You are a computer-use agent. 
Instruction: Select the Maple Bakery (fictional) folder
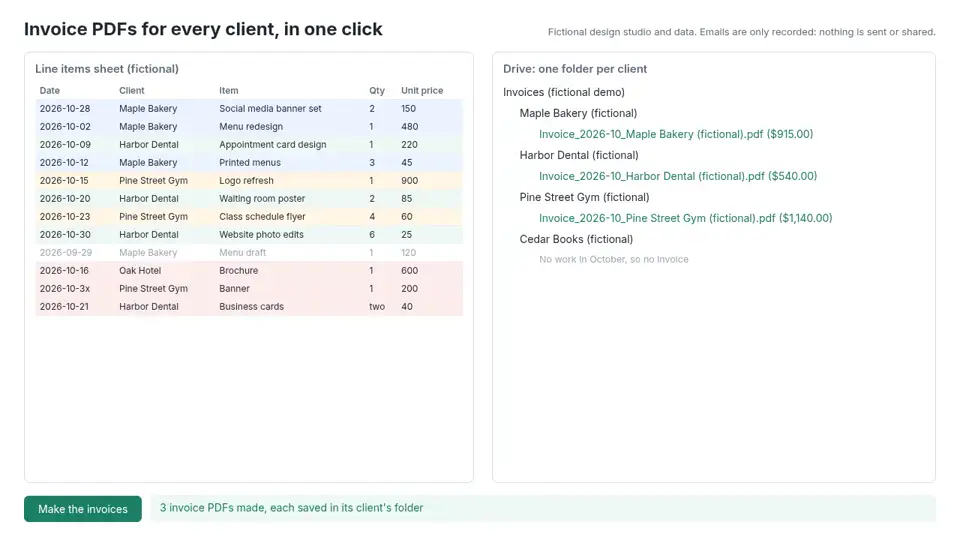578,113
